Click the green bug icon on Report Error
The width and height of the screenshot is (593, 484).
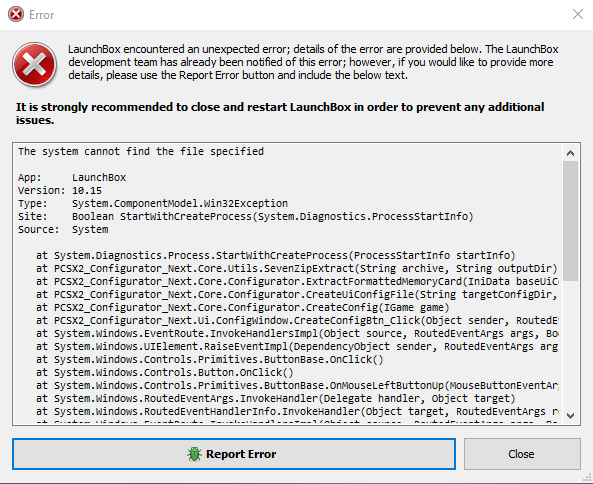[x=194, y=454]
